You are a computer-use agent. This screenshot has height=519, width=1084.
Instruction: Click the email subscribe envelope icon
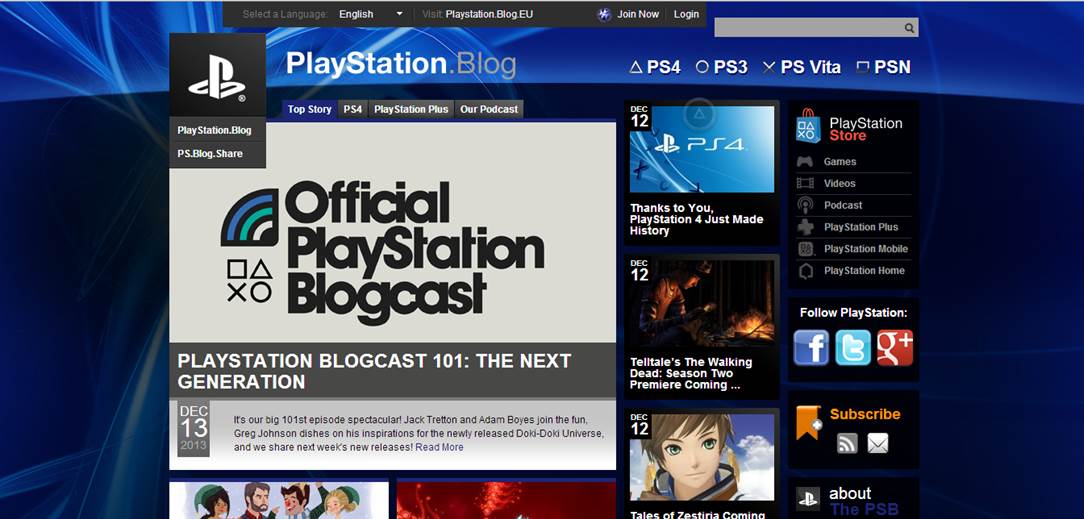877,443
